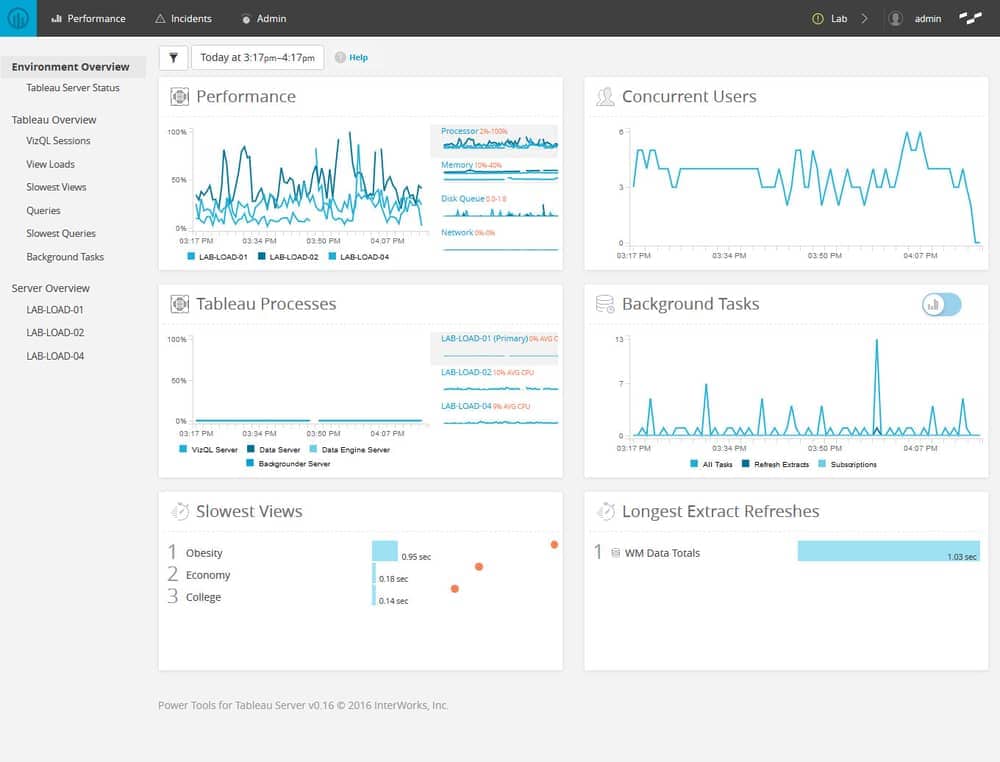This screenshot has width=1000, height=762.
Task: Click the WM Data Totals extract icon
Action: [615, 553]
